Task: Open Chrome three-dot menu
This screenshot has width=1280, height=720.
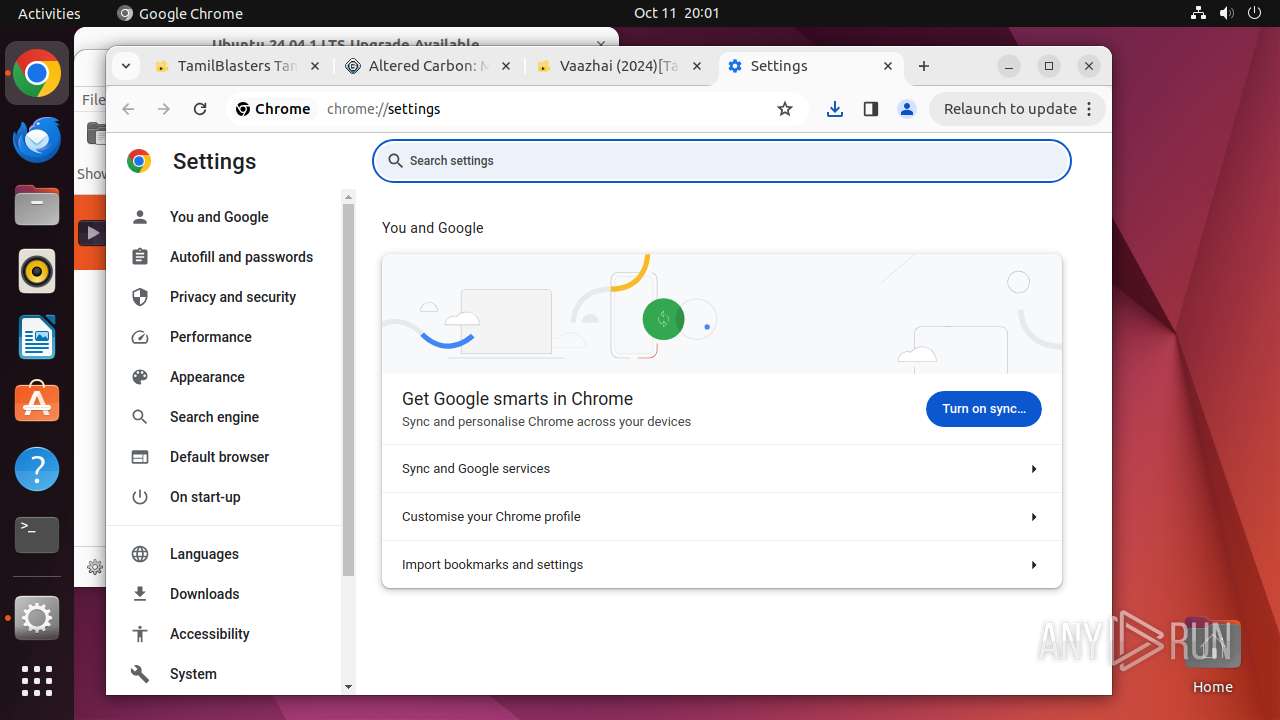Action: tap(1090, 109)
